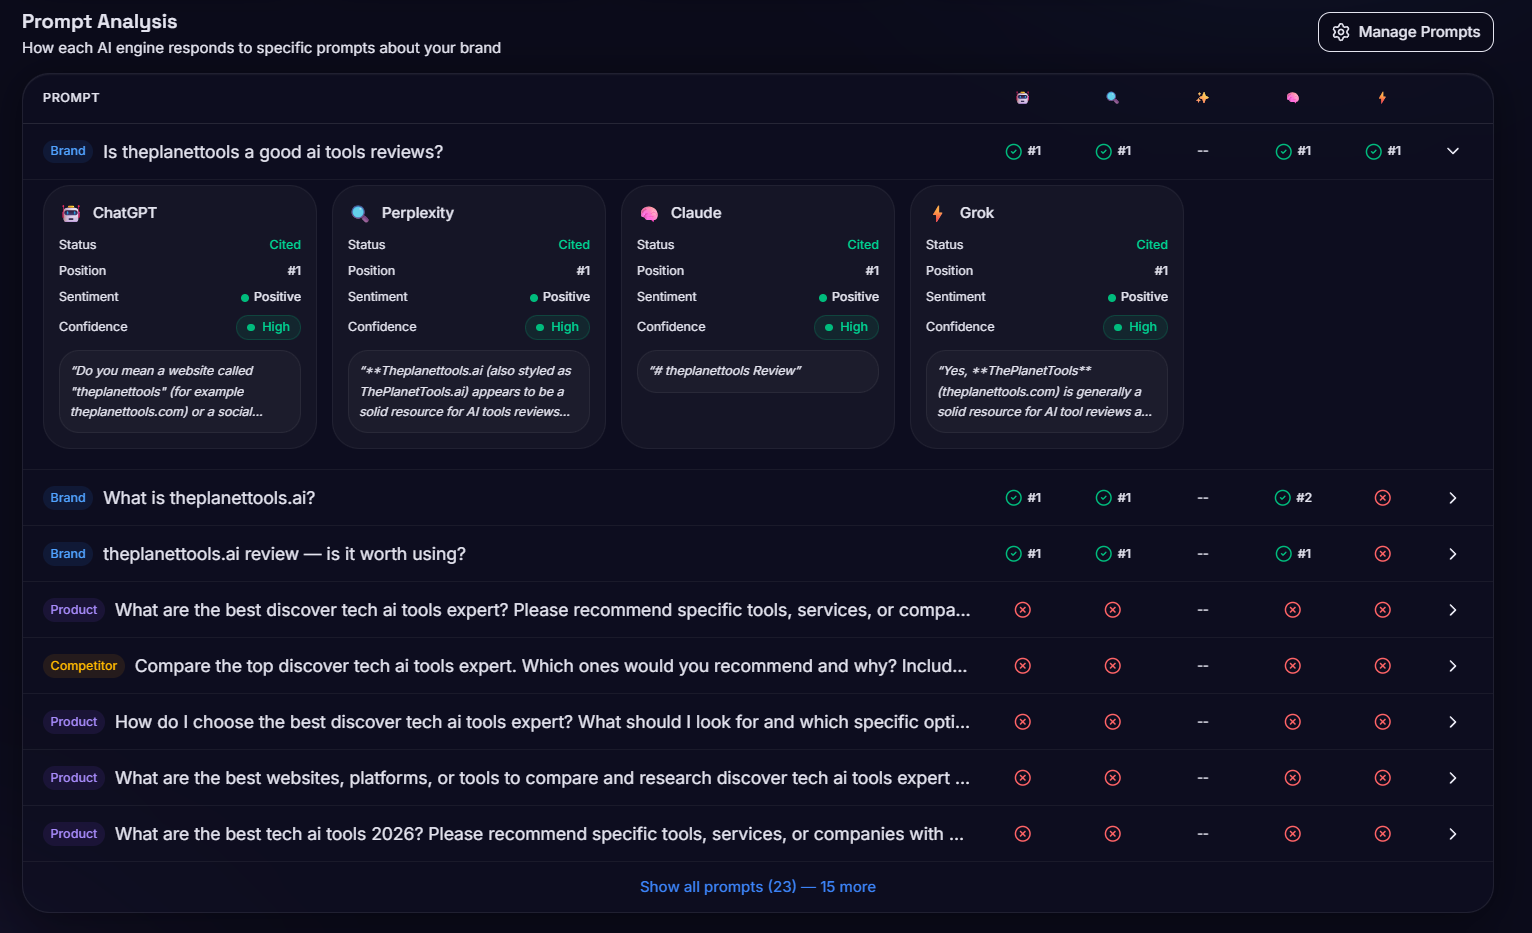
Task: Click the Claude icon on its detail card
Action: (x=649, y=212)
